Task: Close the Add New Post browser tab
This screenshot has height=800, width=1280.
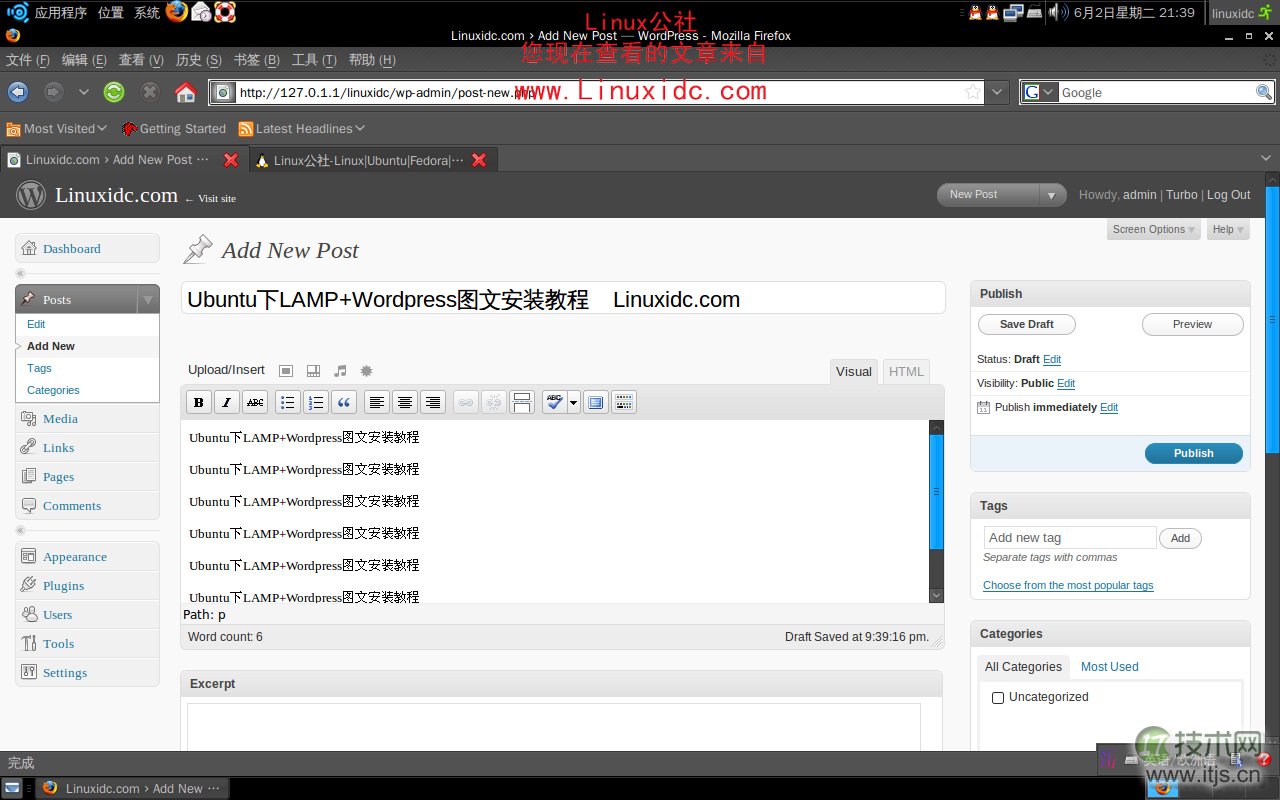Action: coord(231,160)
